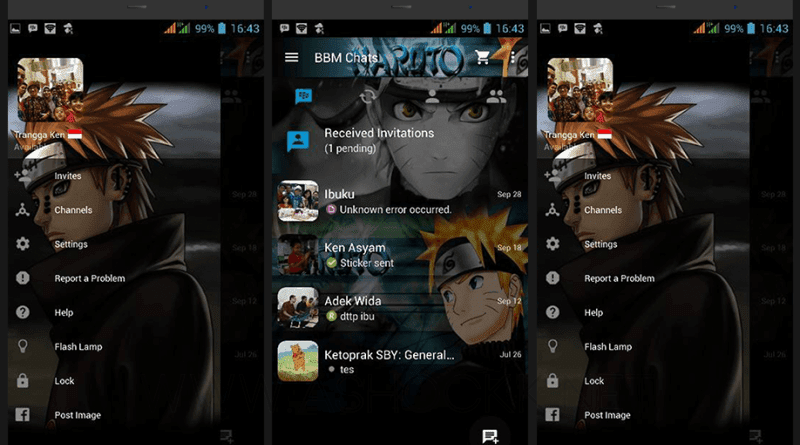Open the Ibuku chat avatar

[x=298, y=201]
